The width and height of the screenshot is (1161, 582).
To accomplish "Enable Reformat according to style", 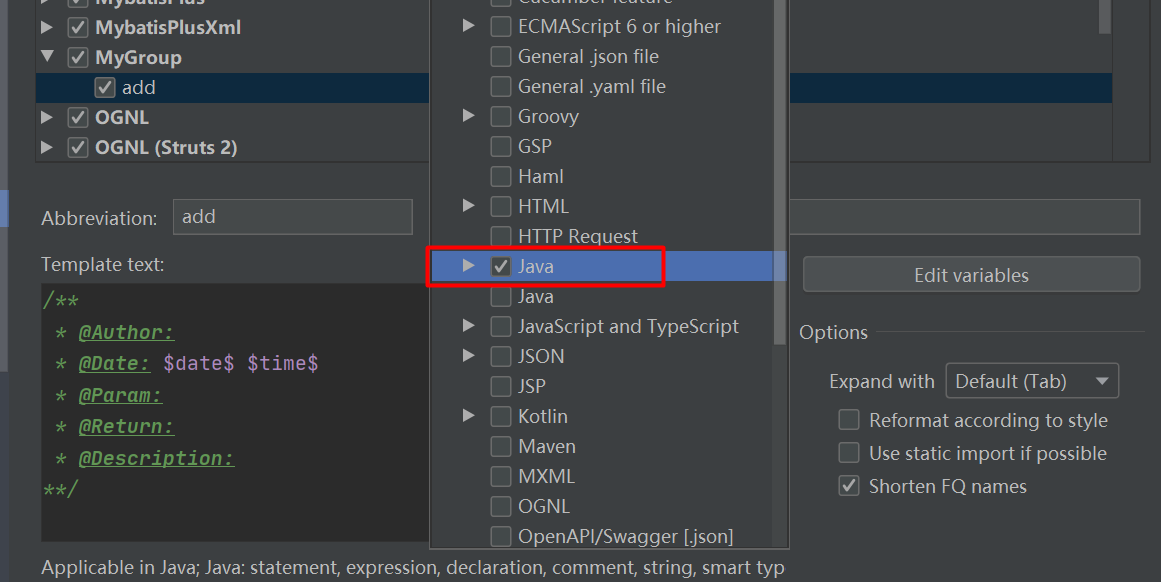I will pyautogui.click(x=849, y=420).
